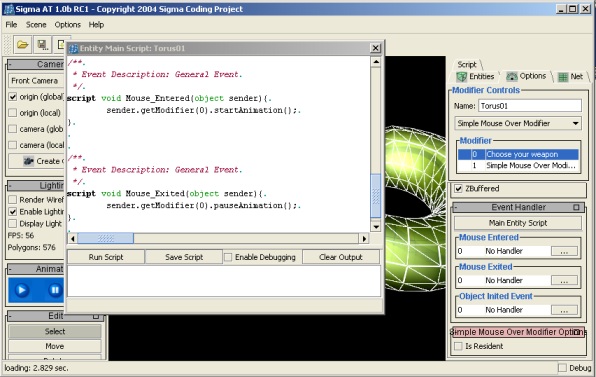The width and height of the screenshot is (596, 377).
Task: Browse handler for Mouse Exited event
Action: point(564,280)
